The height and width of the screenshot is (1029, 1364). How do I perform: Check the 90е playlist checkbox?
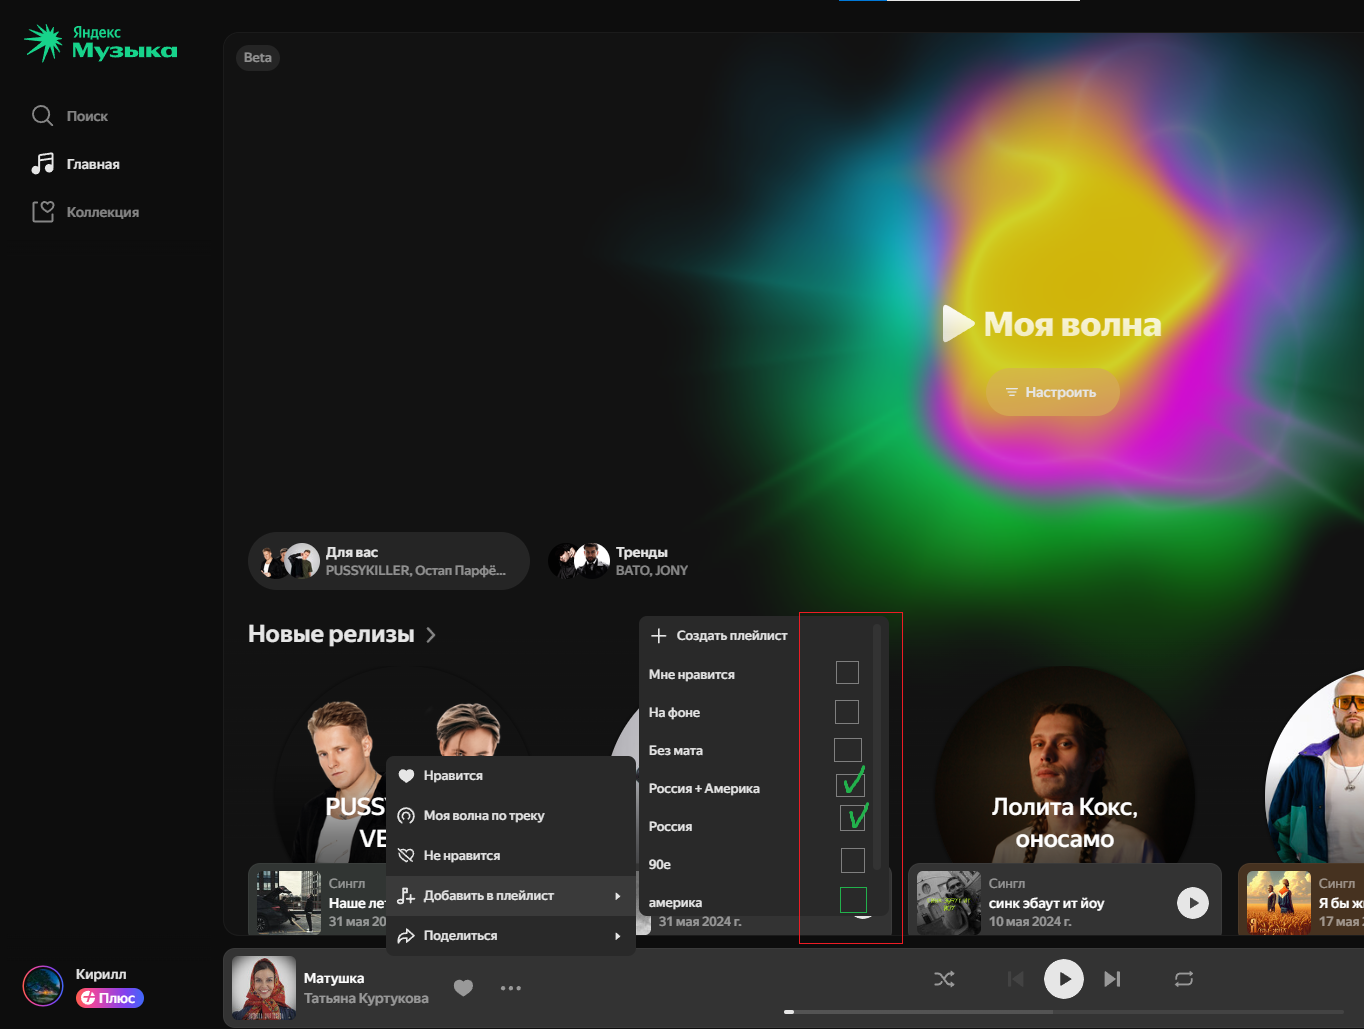click(x=853, y=860)
